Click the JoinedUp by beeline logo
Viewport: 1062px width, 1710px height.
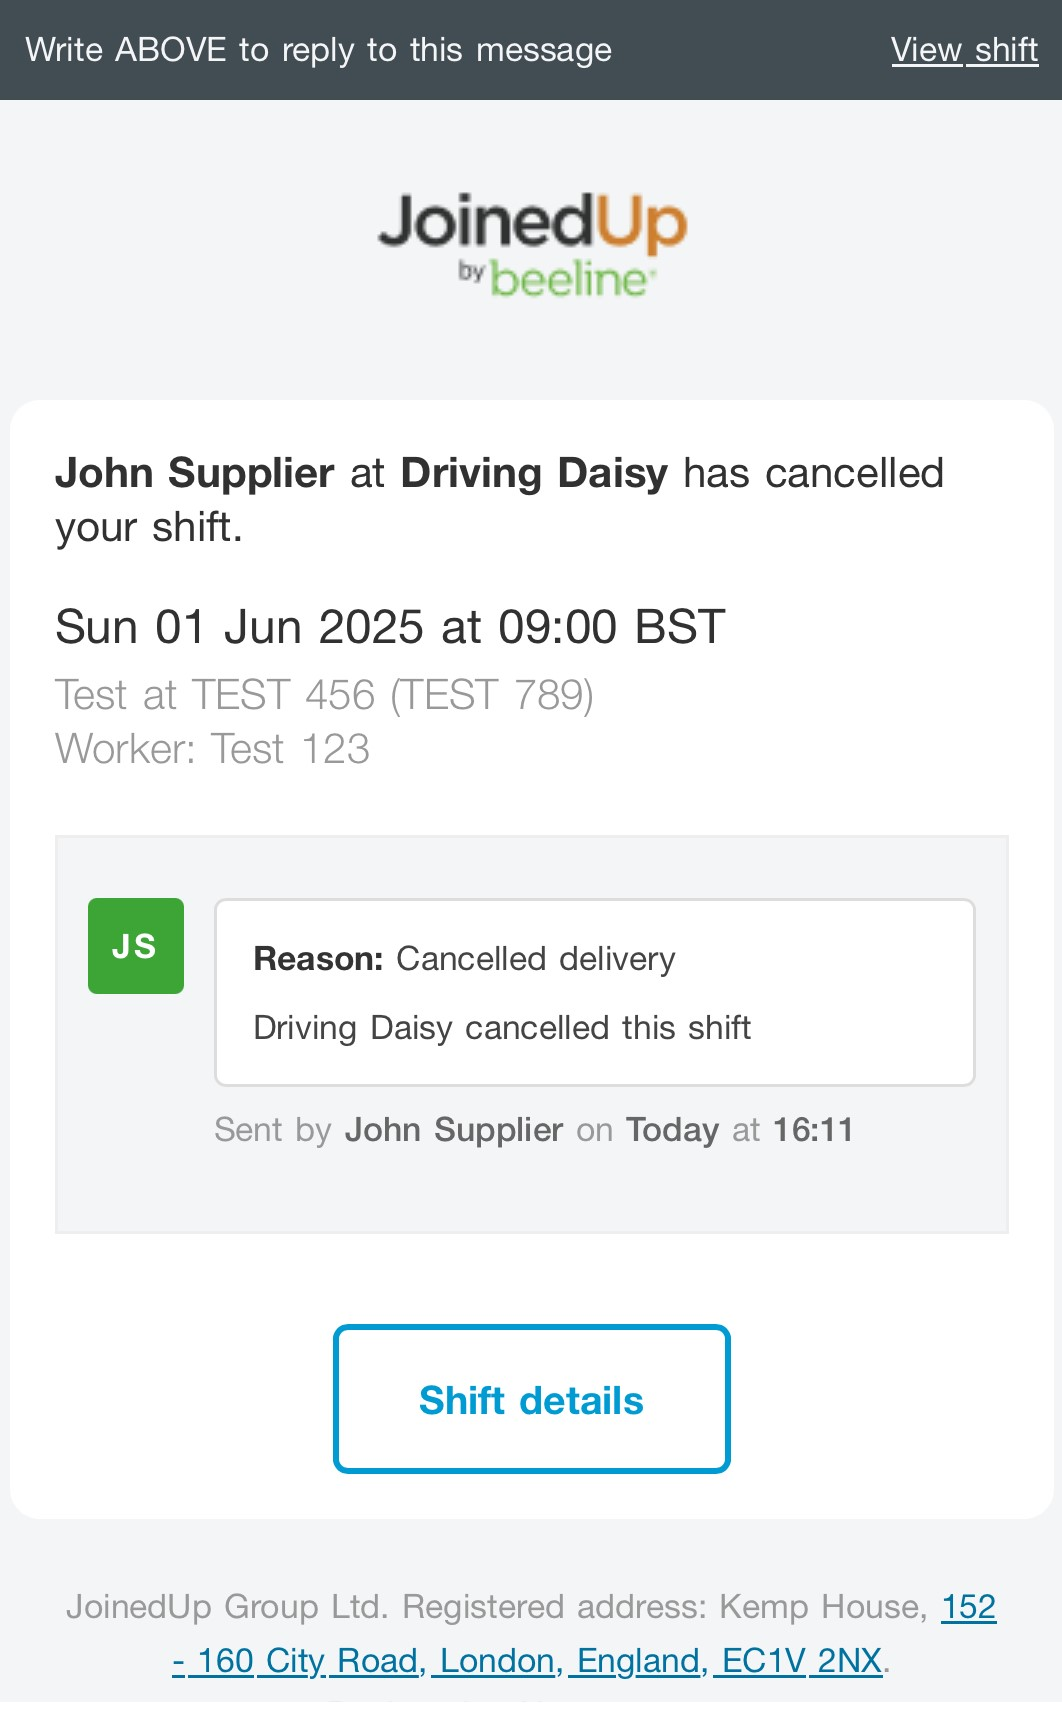532,245
